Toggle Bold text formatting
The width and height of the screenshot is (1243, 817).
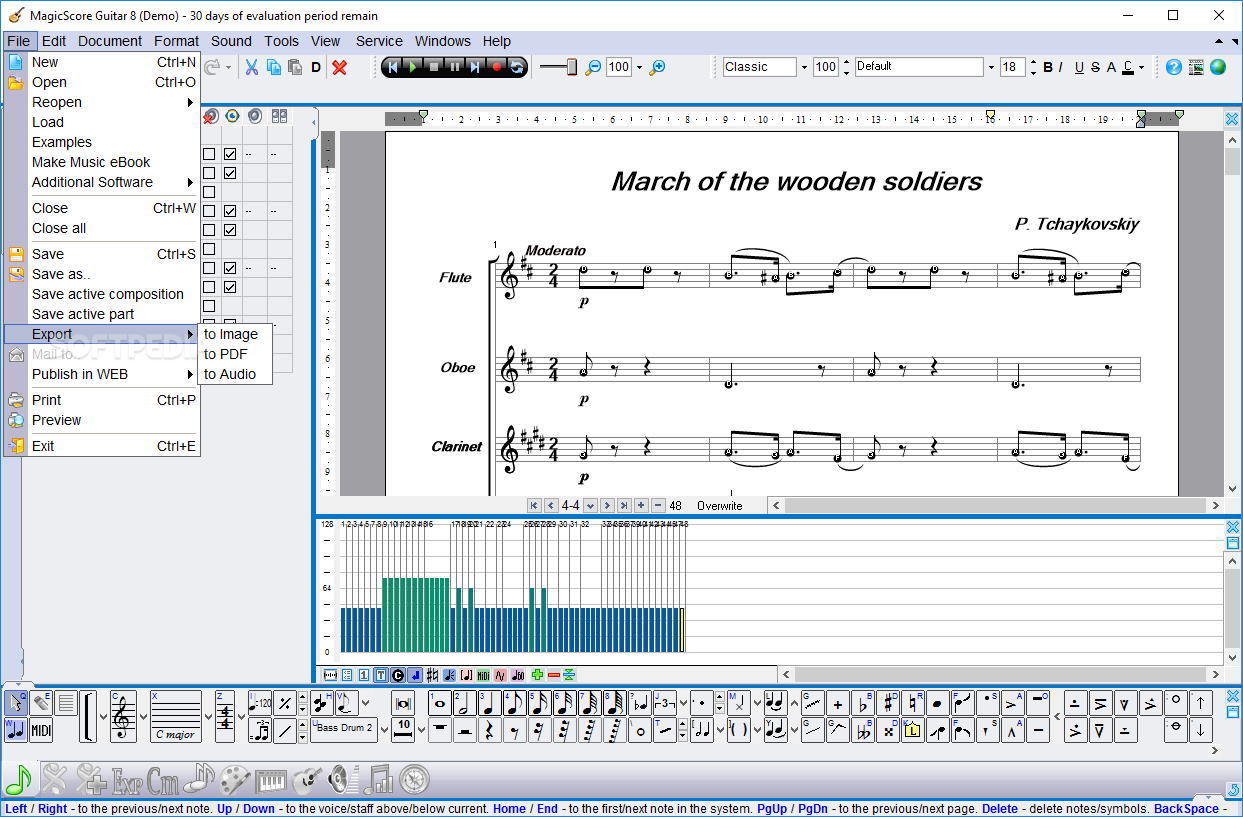click(x=1048, y=67)
